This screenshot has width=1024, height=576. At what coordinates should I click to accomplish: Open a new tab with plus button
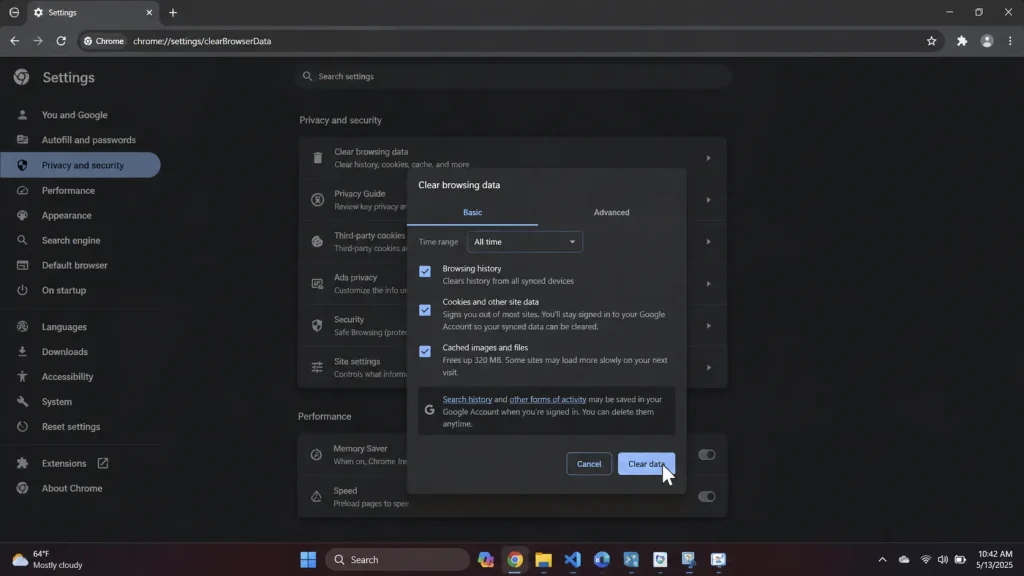pos(173,12)
